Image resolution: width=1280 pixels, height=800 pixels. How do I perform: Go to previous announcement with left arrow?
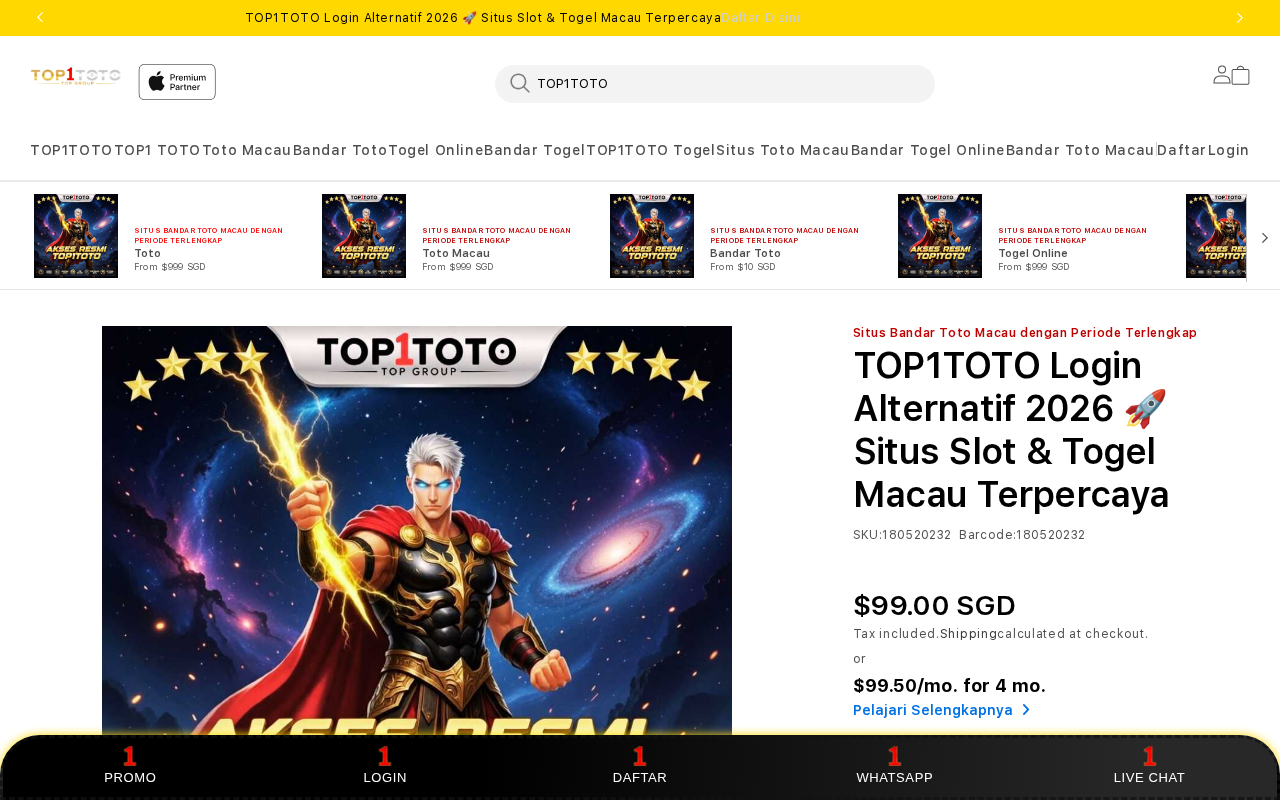click(40, 17)
